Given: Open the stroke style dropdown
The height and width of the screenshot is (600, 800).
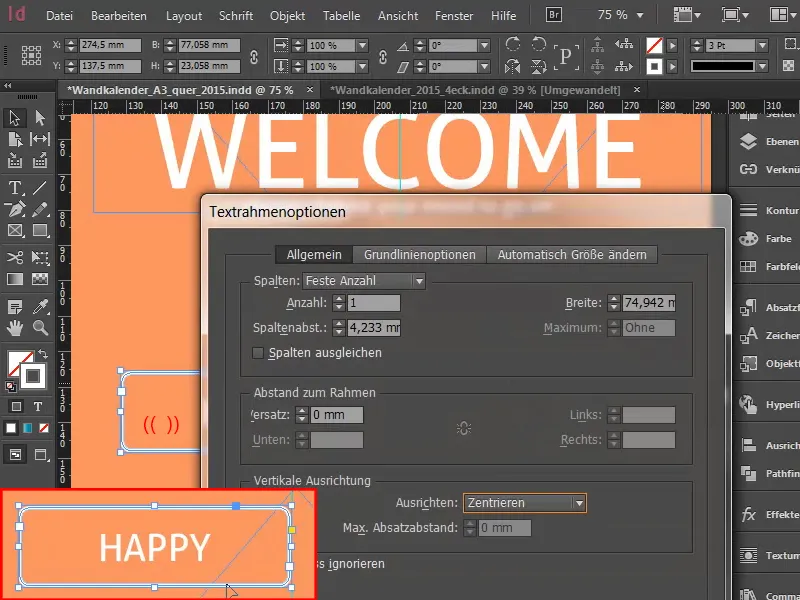Looking at the screenshot, I should (762, 66).
